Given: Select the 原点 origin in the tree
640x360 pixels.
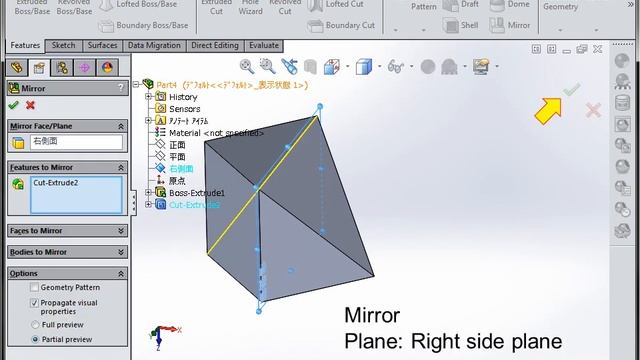Looking at the screenshot, I should pyautogui.click(x=177, y=180).
